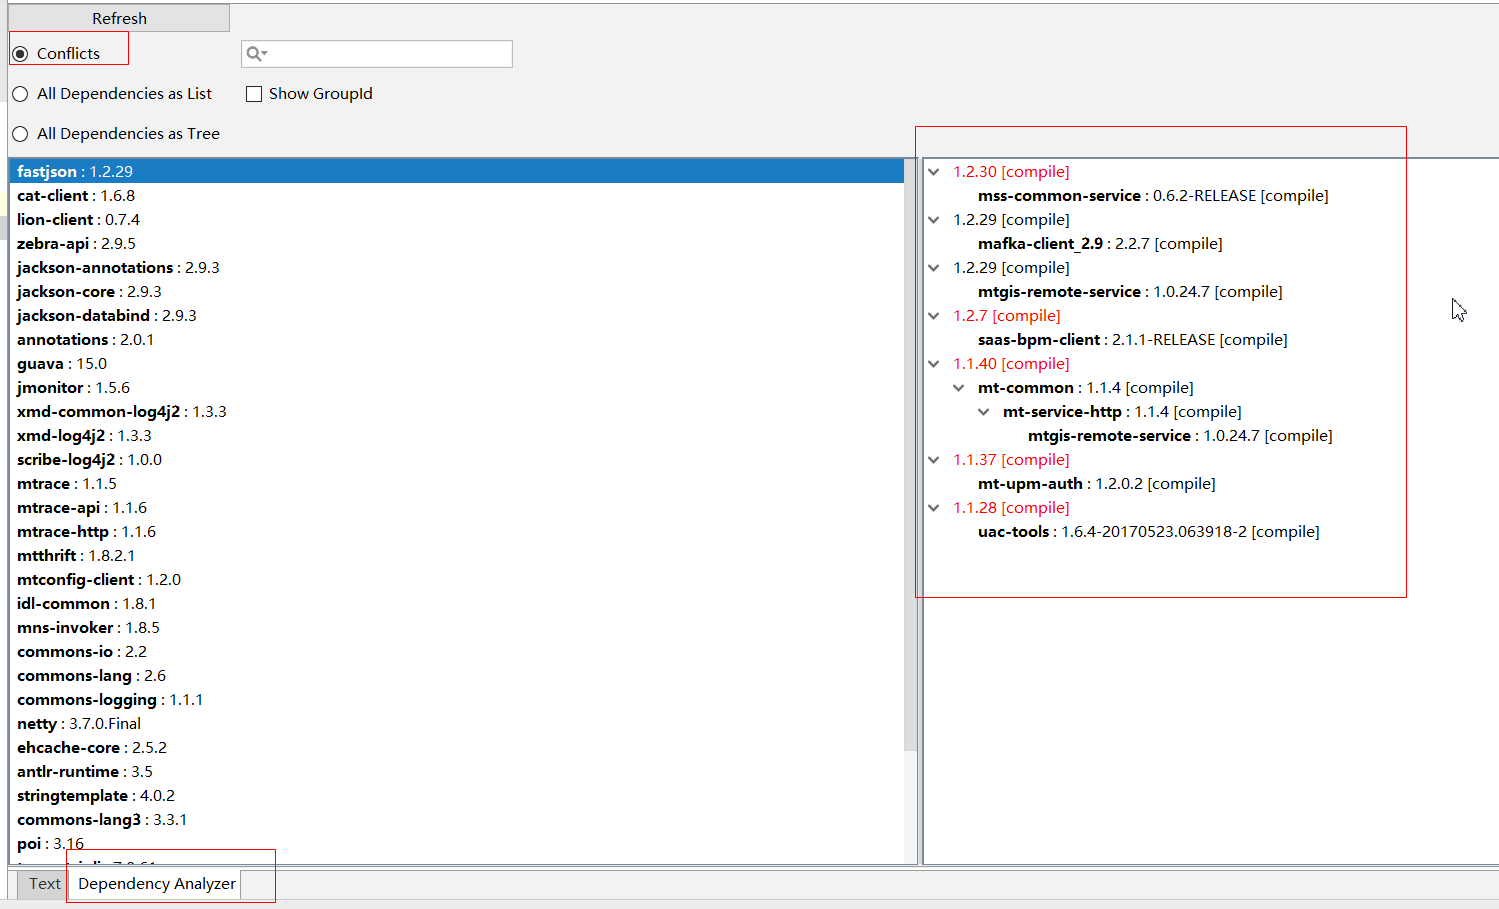The height and width of the screenshot is (909, 1499).
Task: Click the search magnifier icon
Action: [x=256, y=54]
